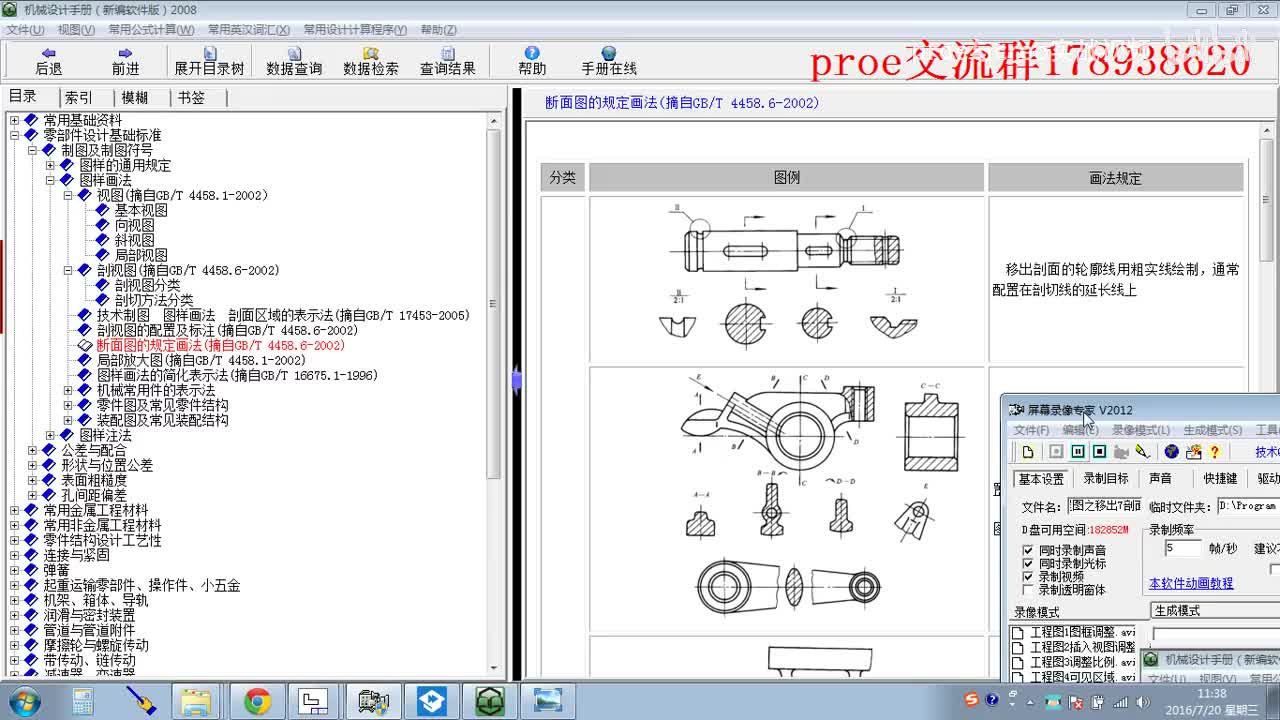Select 基本视图 in the tree

[x=141, y=210]
